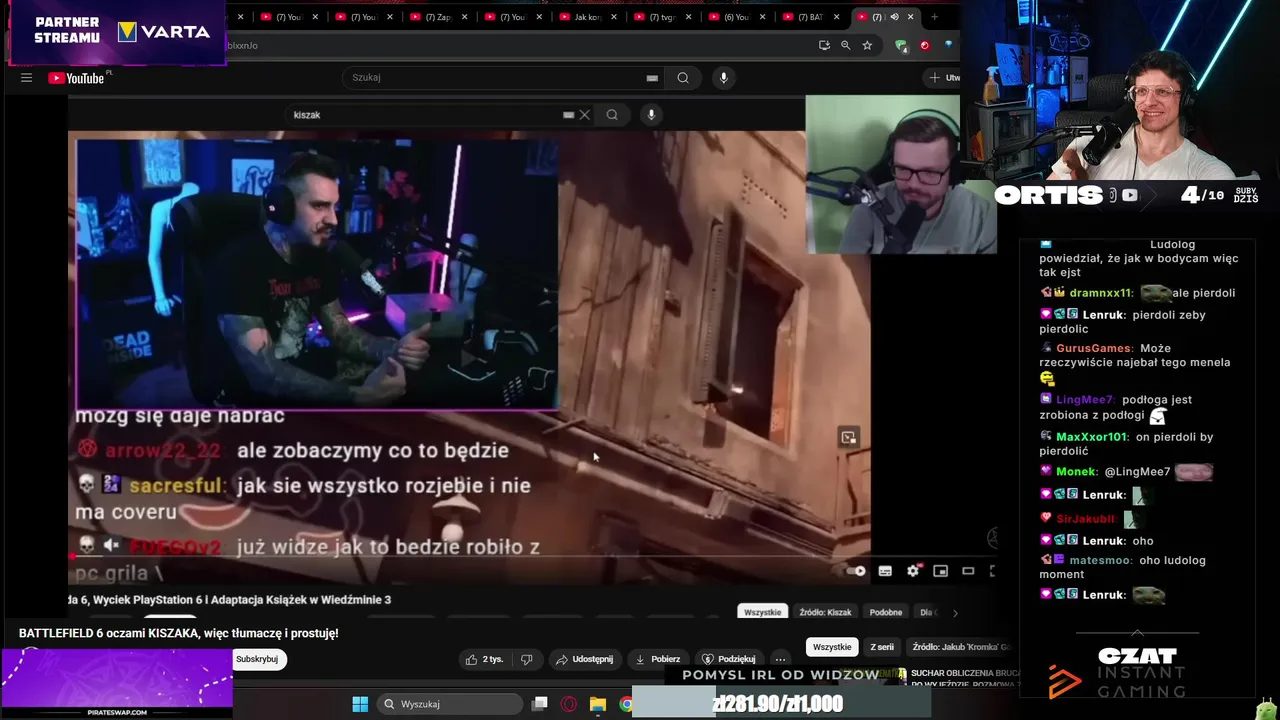Click the Podziękuj thanks button
This screenshot has height=720, width=1280.
click(x=728, y=659)
